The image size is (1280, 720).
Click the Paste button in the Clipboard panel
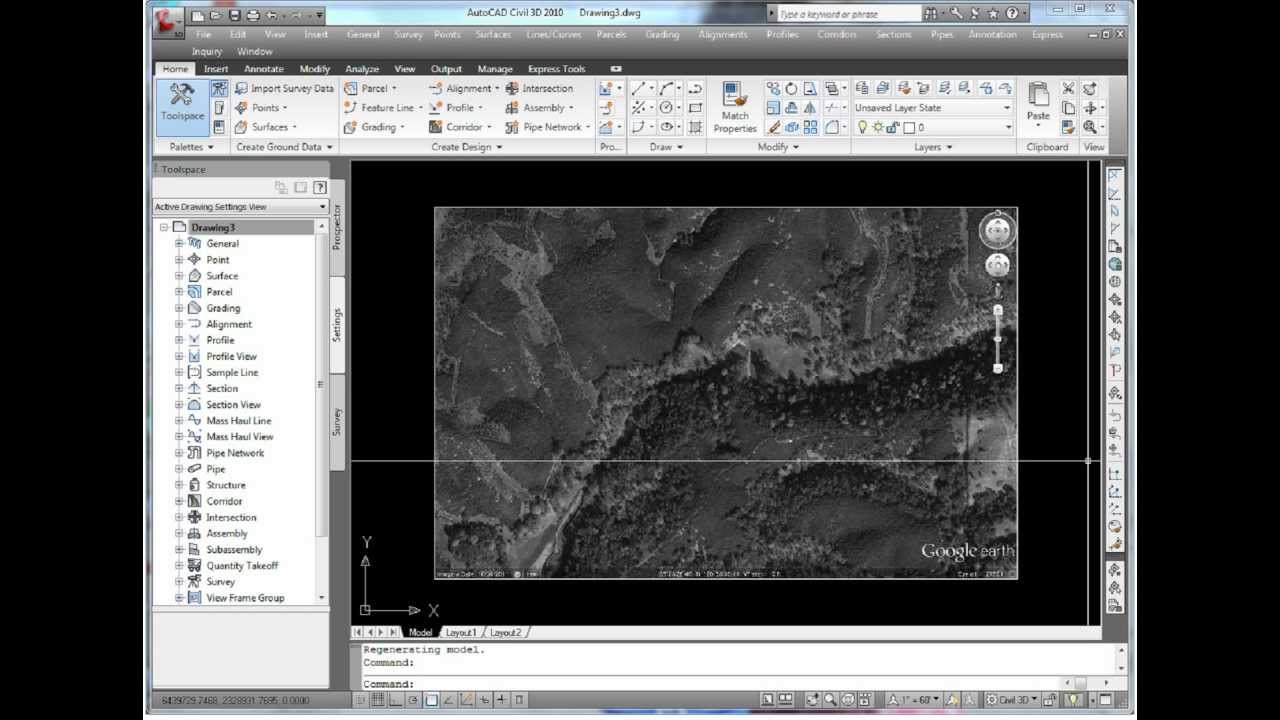[x=1038, y=104]
